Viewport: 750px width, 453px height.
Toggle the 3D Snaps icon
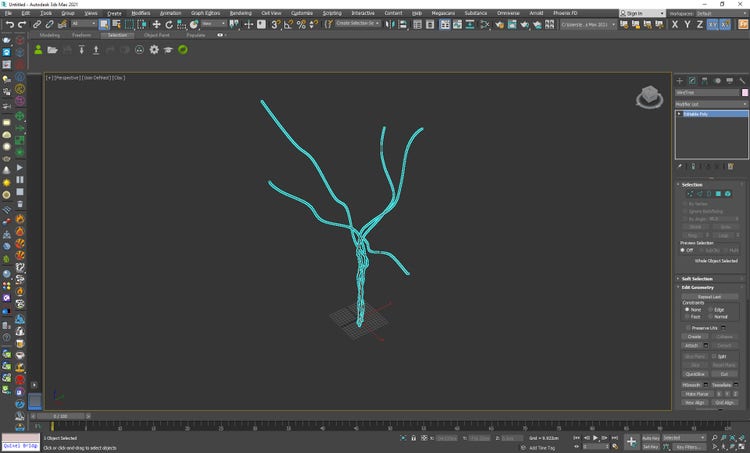(x=276, y=24)
